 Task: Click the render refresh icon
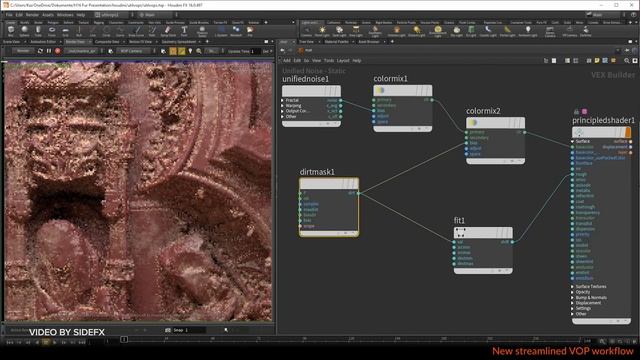[40, 51]
